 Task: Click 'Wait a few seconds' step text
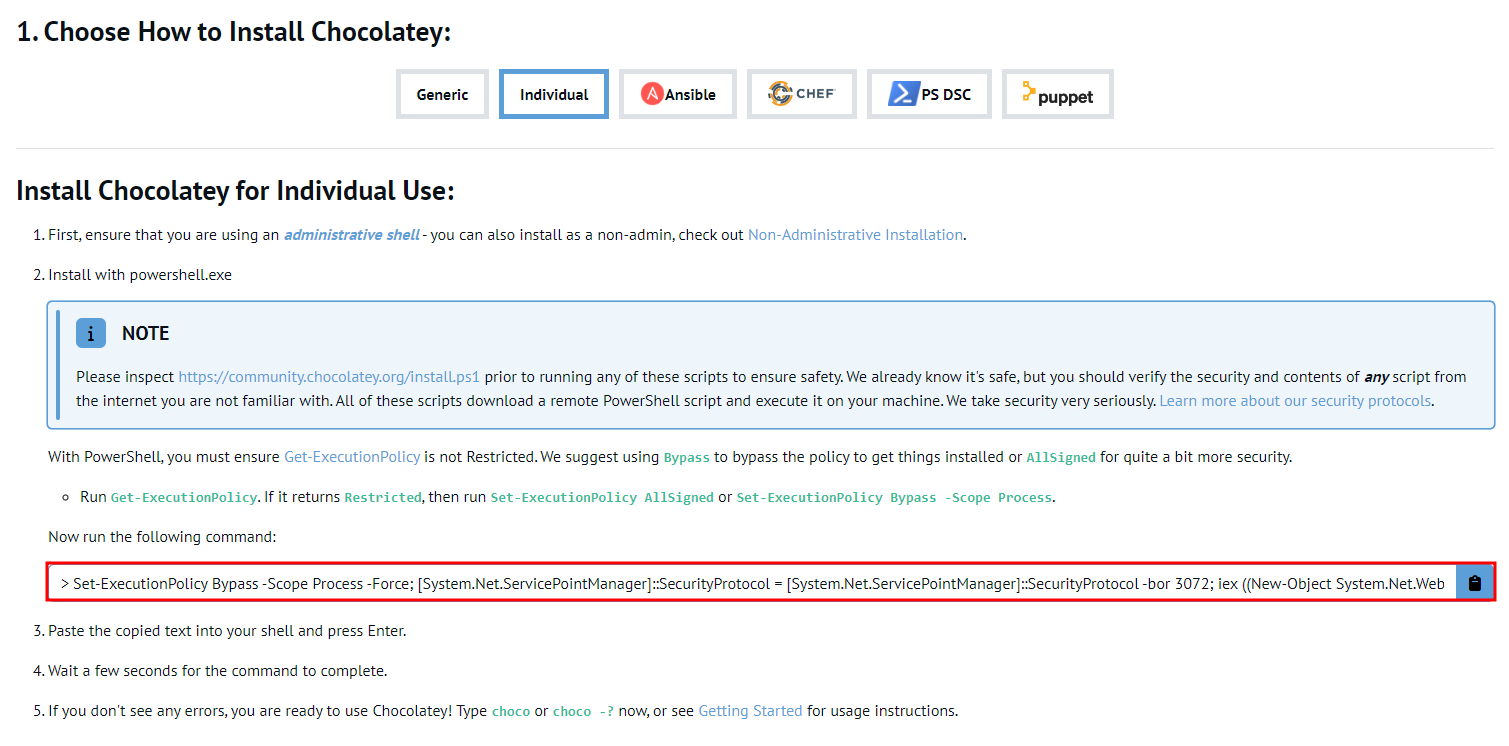coord(217,671)
